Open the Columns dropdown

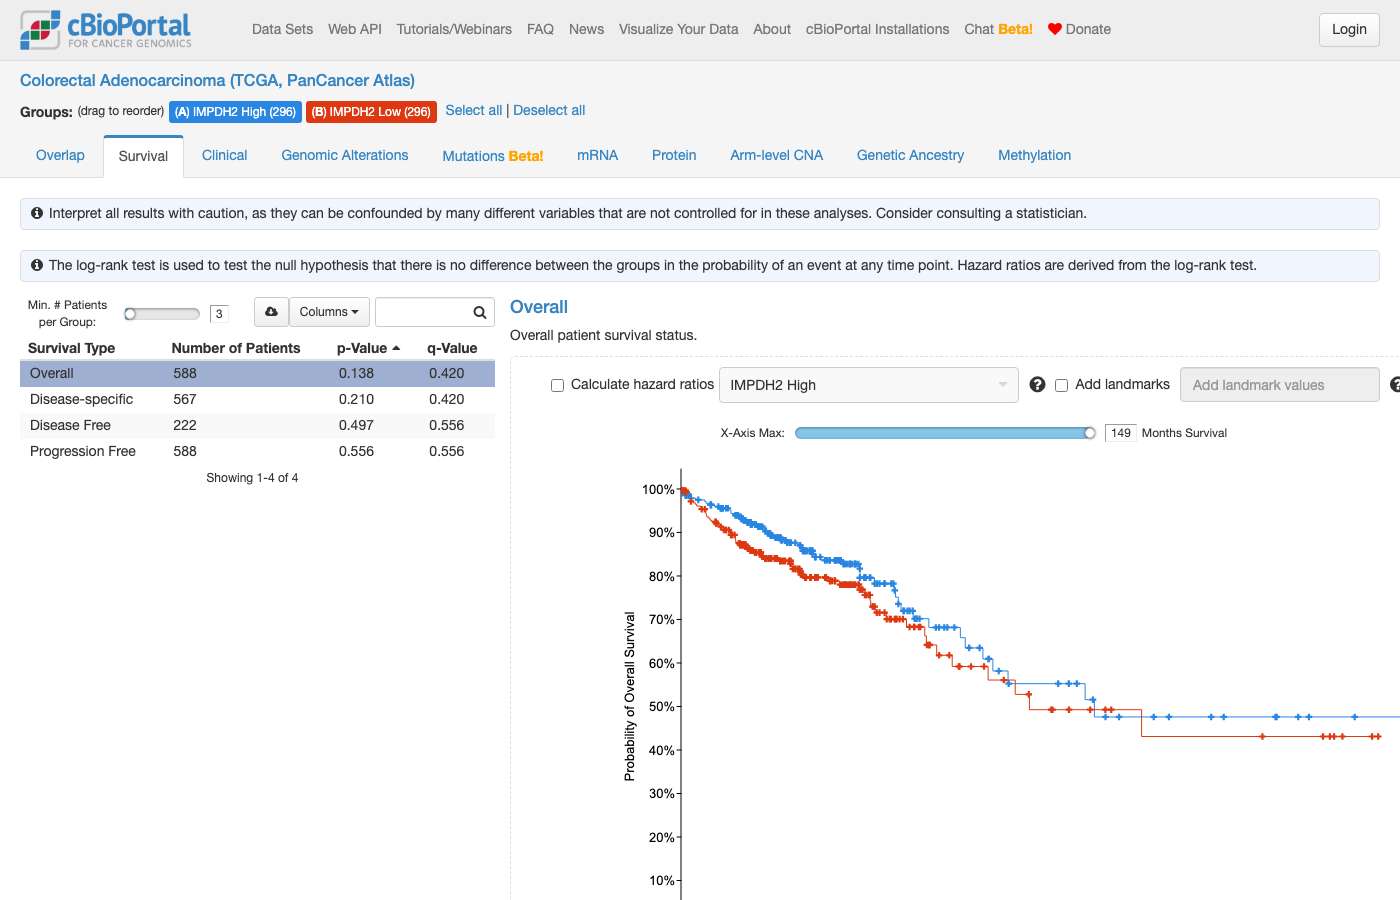pyautogui.click(x=329, y=312)
